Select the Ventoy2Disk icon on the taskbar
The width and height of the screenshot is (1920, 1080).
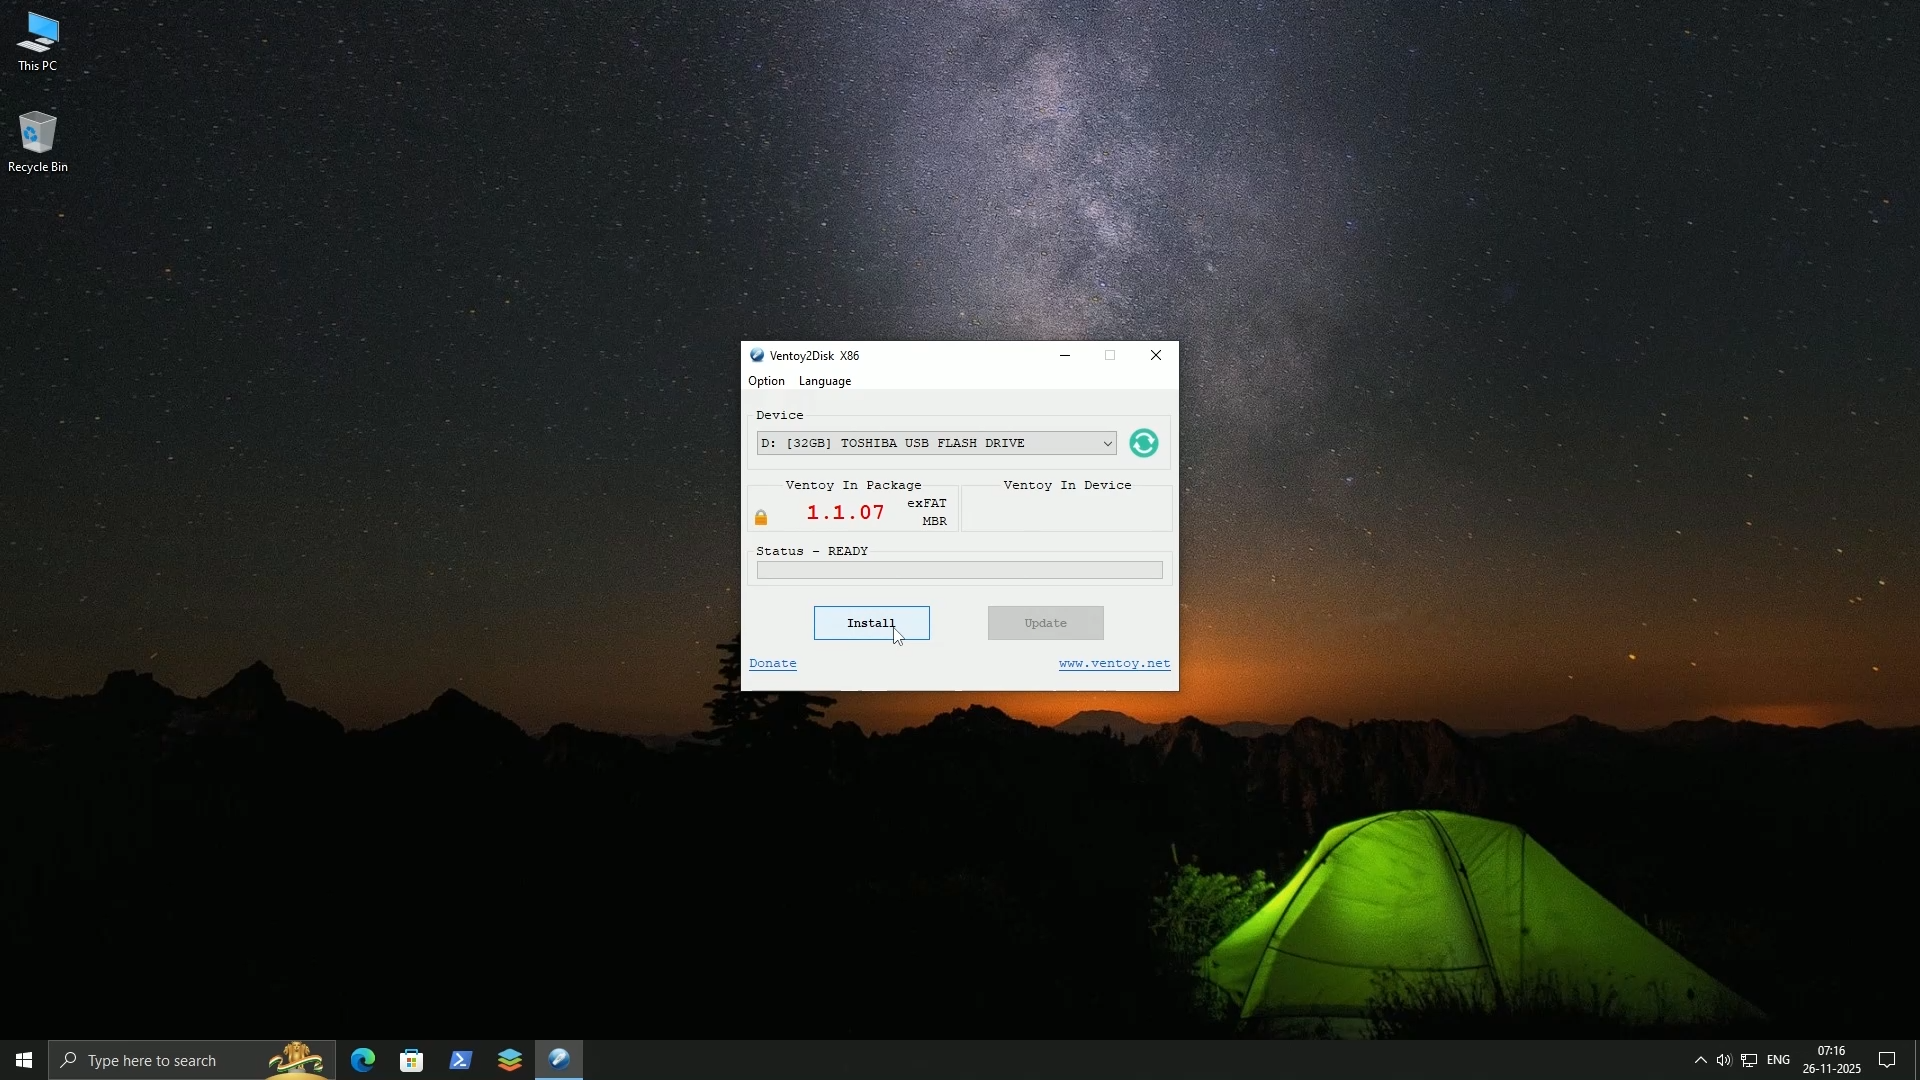560,1059
